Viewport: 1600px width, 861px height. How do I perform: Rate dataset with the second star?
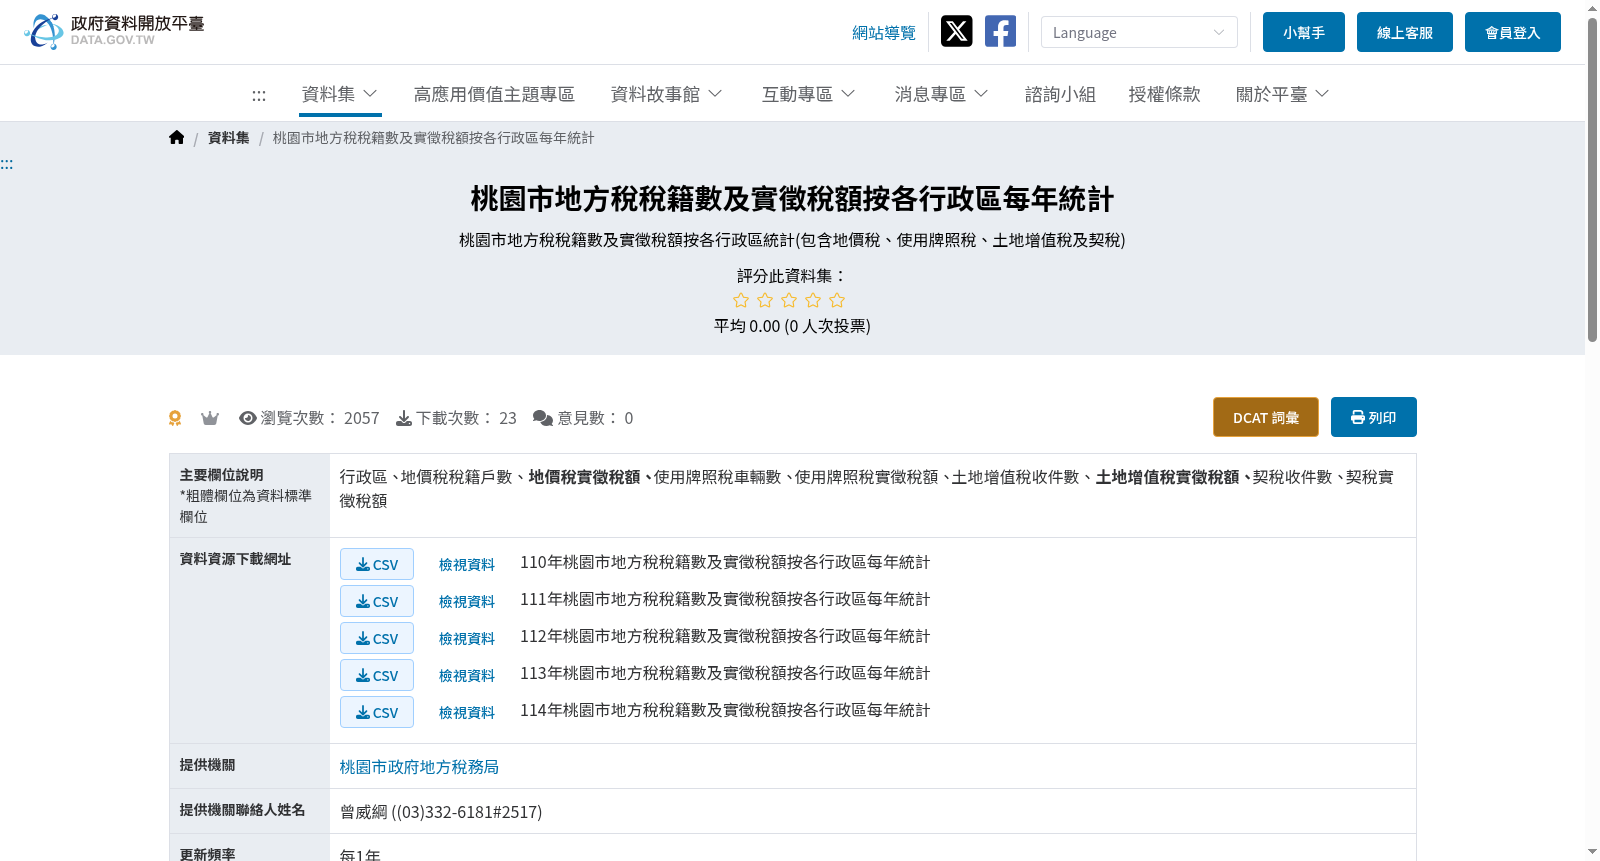765,300
